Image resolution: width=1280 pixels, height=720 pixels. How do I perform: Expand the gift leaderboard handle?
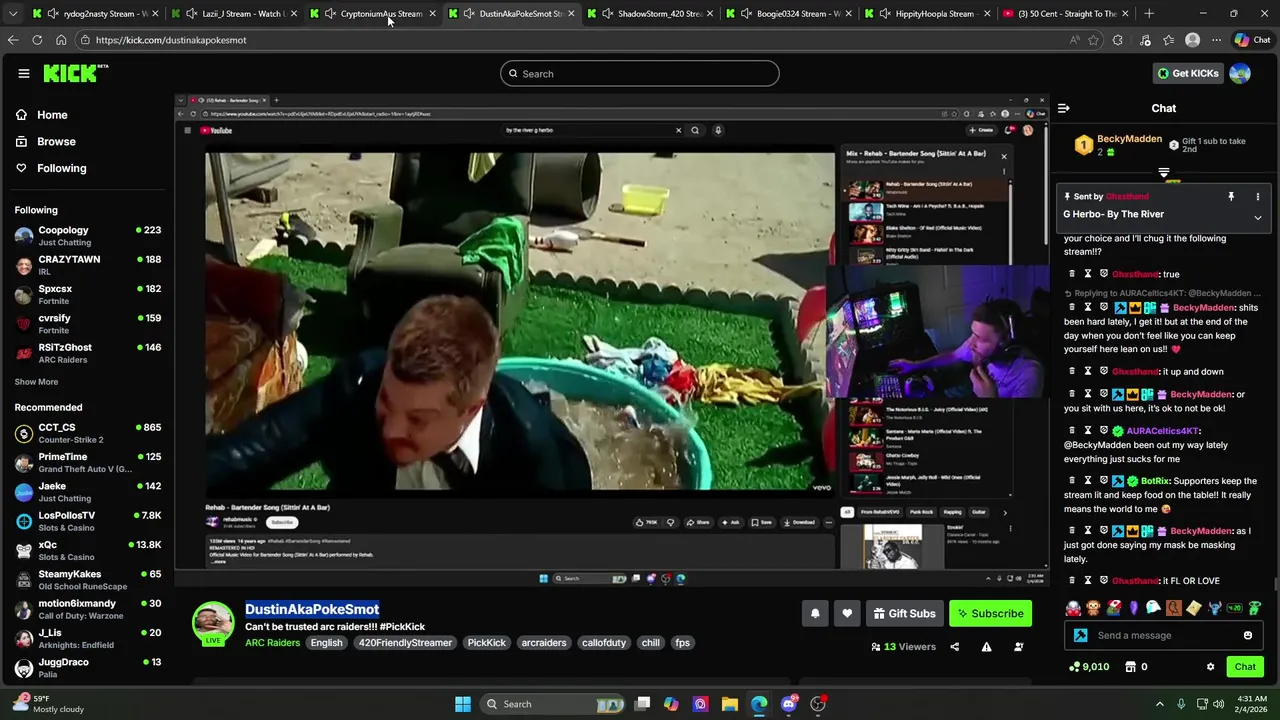(1163, 173)
